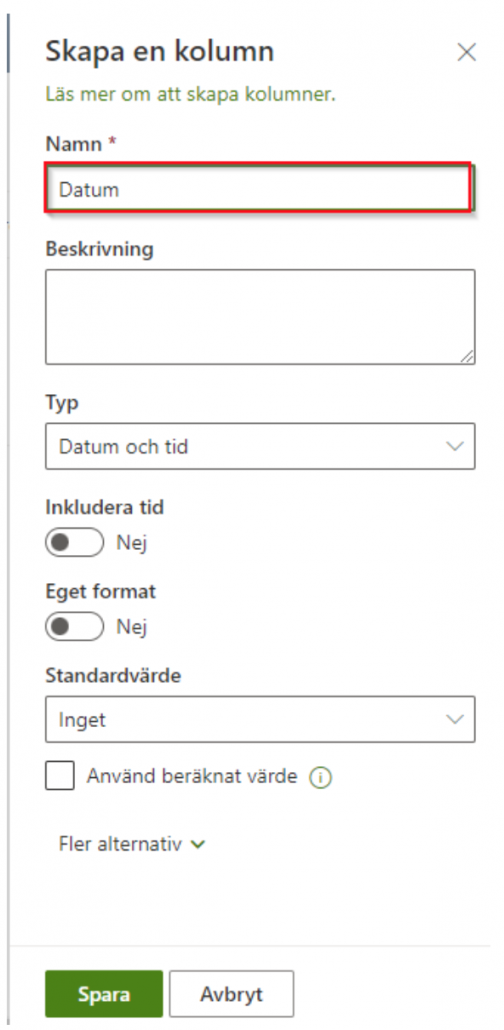Viewport: 504px width, 1030px height.
Task: Expand the Fler alternativ section
Action: tap(132, 844)
